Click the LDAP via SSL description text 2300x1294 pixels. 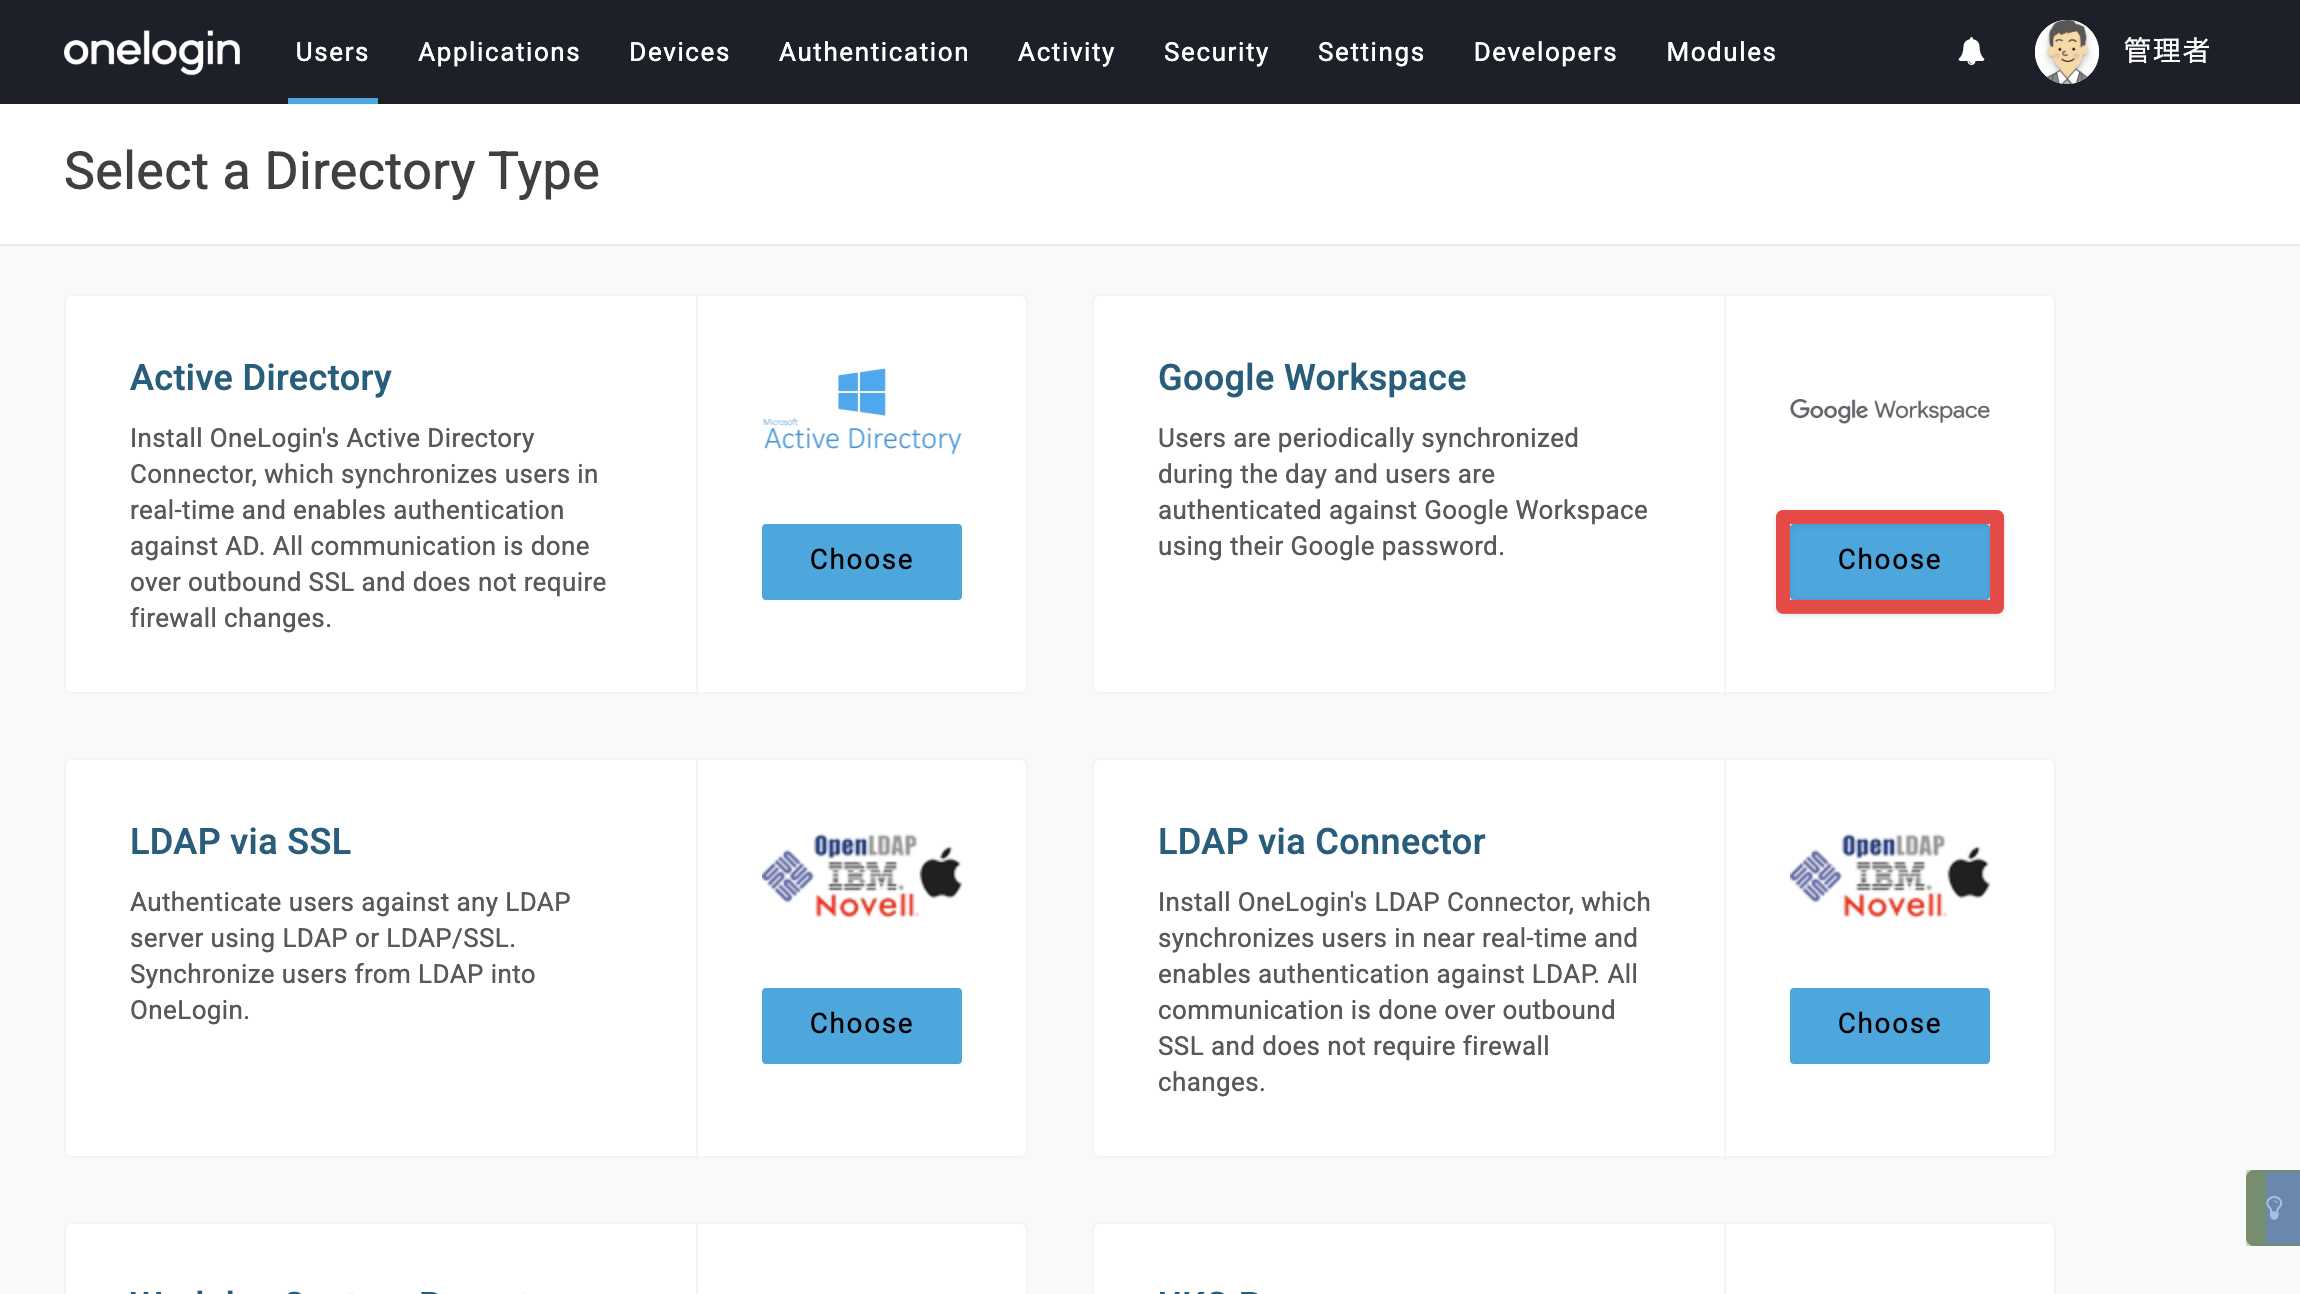350,956
